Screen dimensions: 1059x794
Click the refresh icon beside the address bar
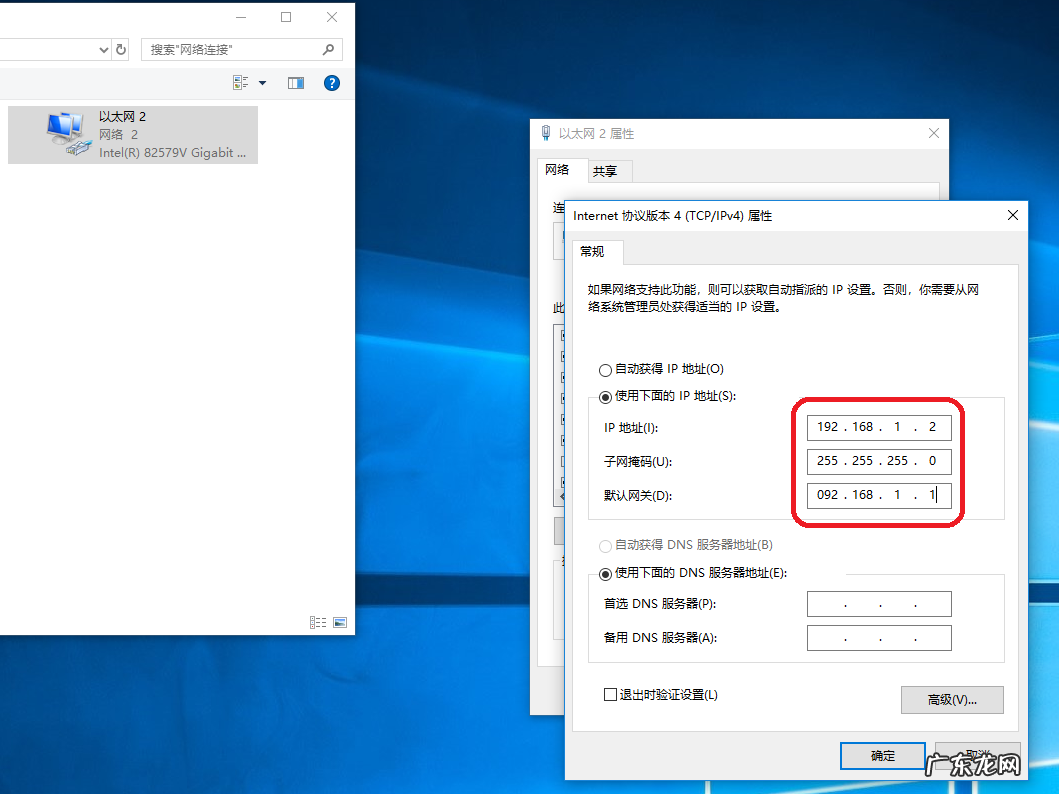point(120,49)
